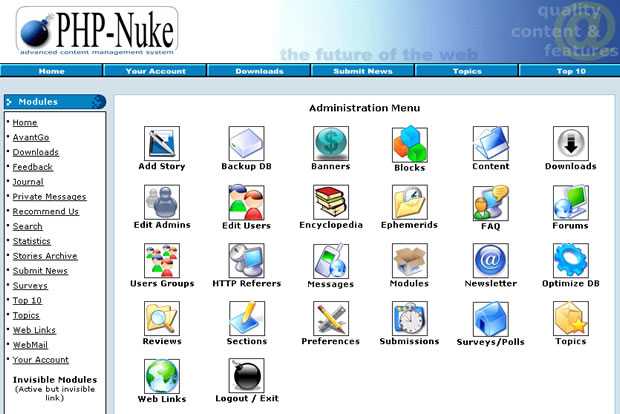Viewport: 620px width, 414px height.
Task: Click the Sections pencil icon
Action: (x=246, y=318)
